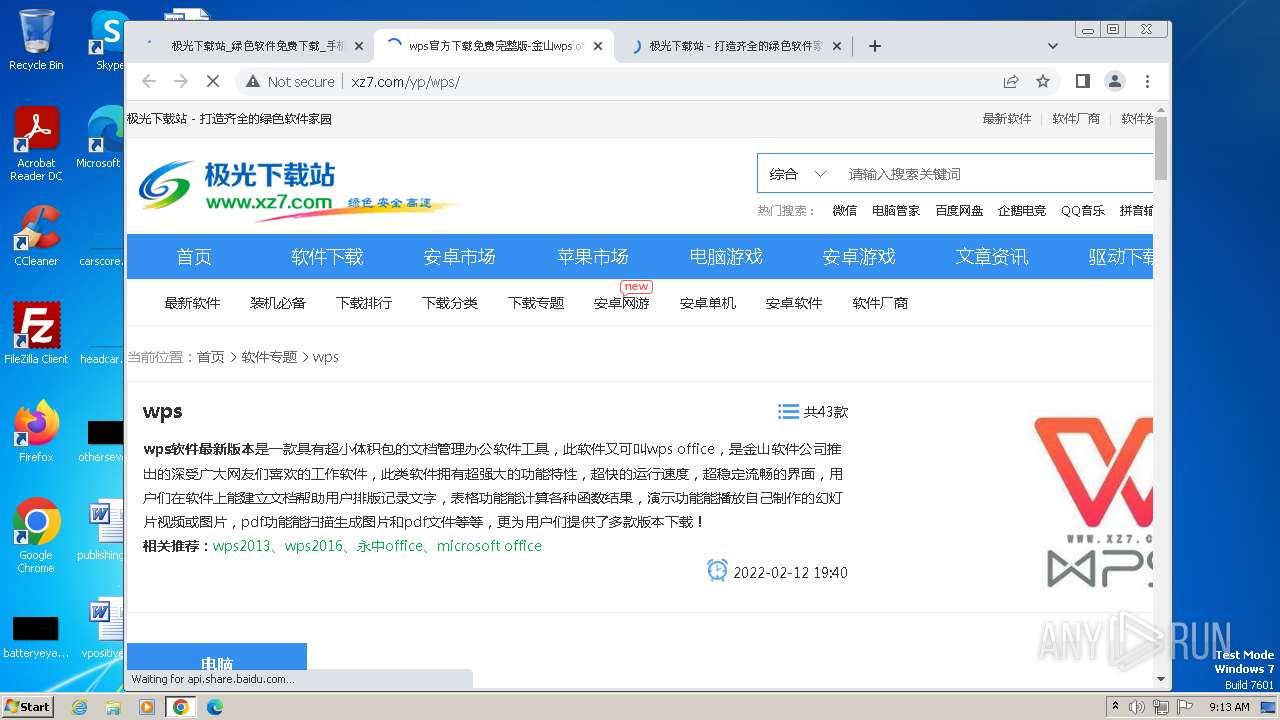
Task: Open the 文章资讯 navigation item
Action: [x=992, y=257]
